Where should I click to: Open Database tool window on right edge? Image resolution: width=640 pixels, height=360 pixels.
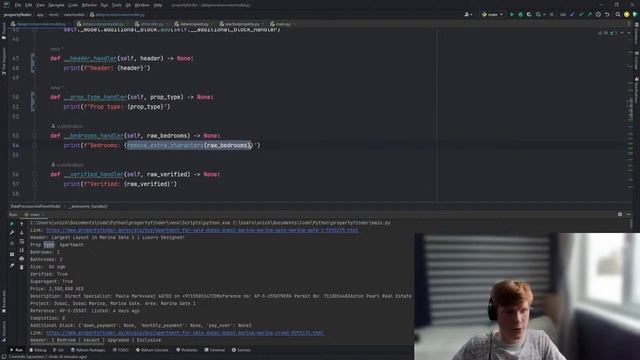(636, 33)
